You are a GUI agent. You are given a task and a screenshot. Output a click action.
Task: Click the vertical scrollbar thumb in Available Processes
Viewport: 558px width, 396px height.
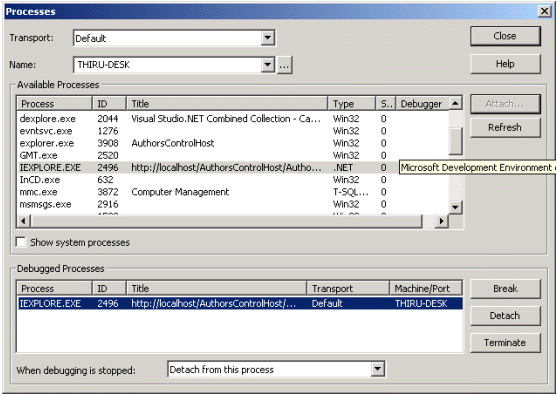tap(455, 141)
